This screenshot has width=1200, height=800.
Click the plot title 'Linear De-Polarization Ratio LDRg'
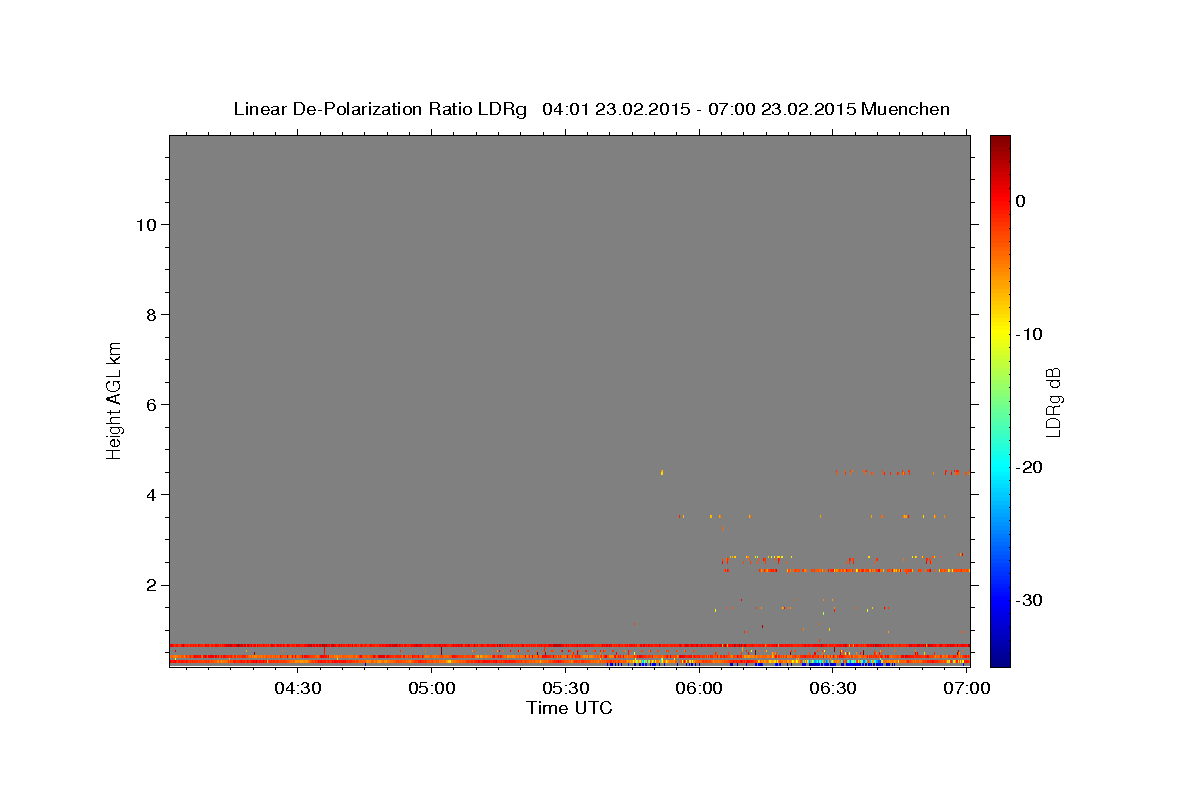[380, 109]
